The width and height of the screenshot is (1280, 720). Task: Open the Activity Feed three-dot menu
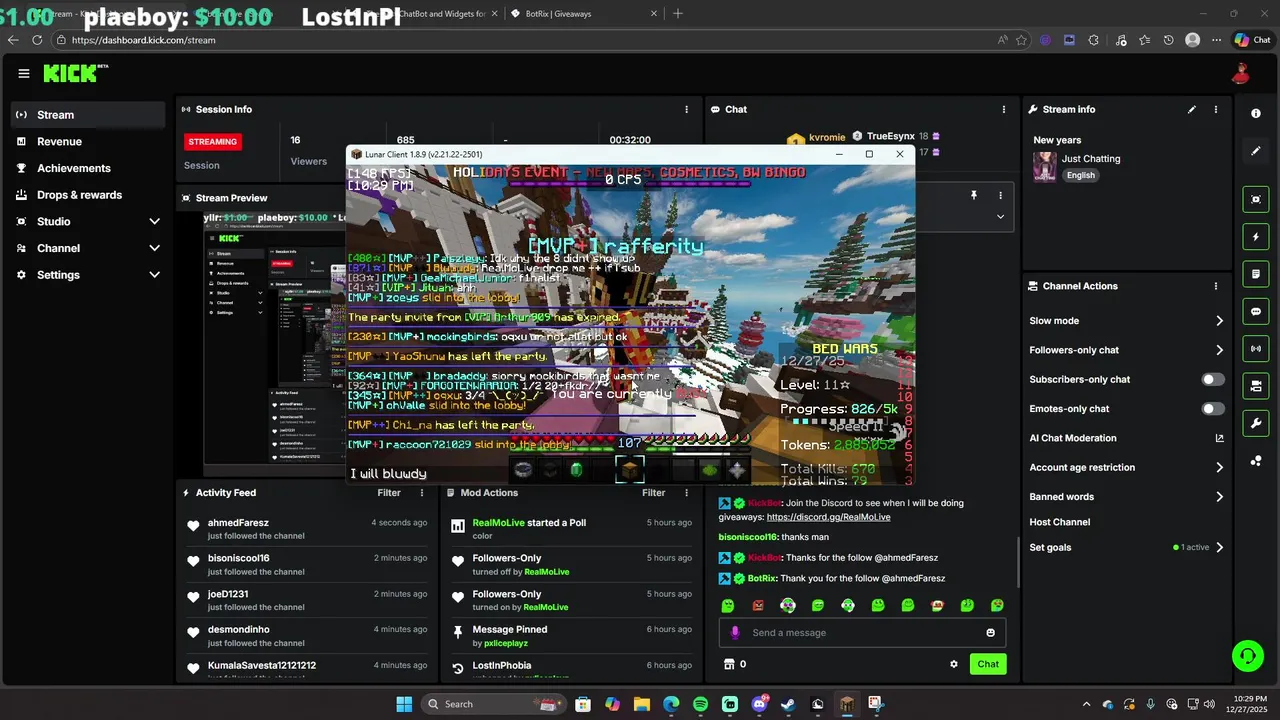coord(422,493)
